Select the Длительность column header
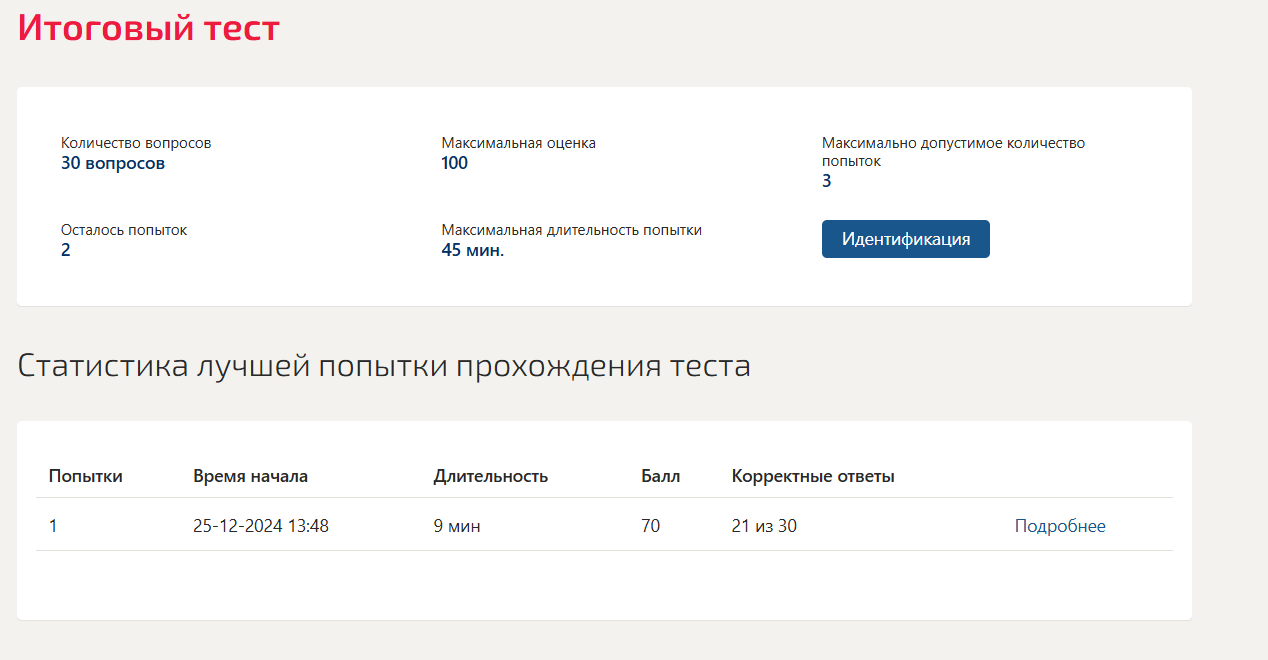Image resolution: width=1268 pixels, height=660 pixels. pos(490,476)
